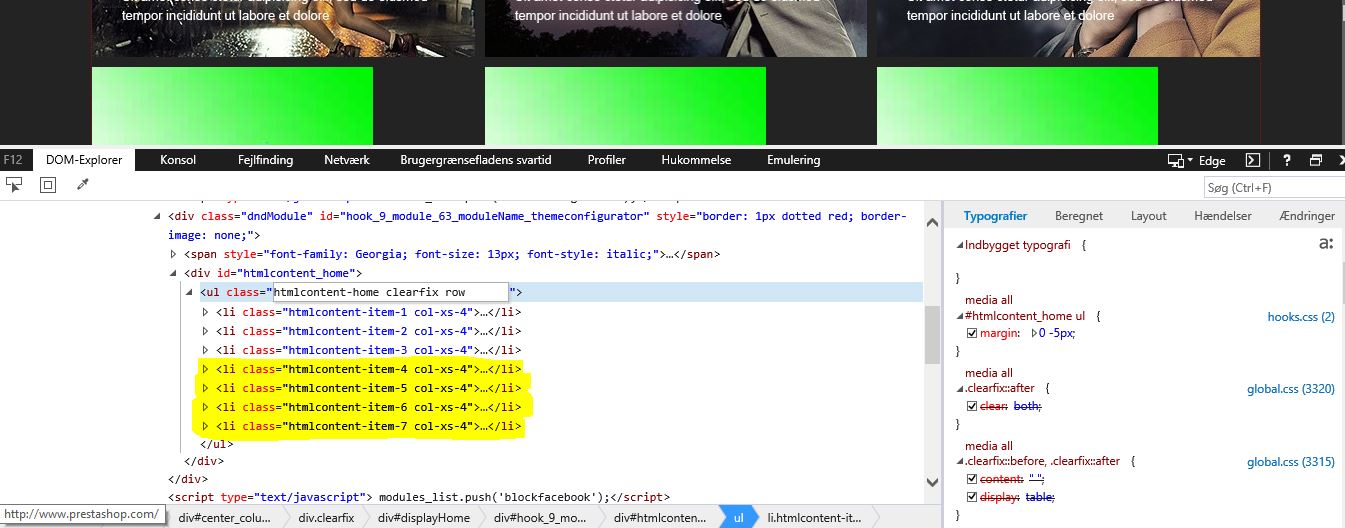Expand the htmlcontent-item-5 li node

point(206,388)
